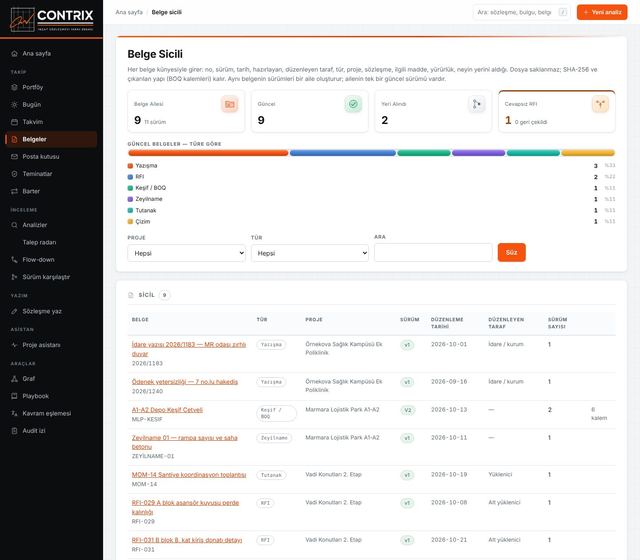Click the Belge Ailesi folder icon
Image resolution: width=640 pixels, height=560 pixels.
(230, 104)
